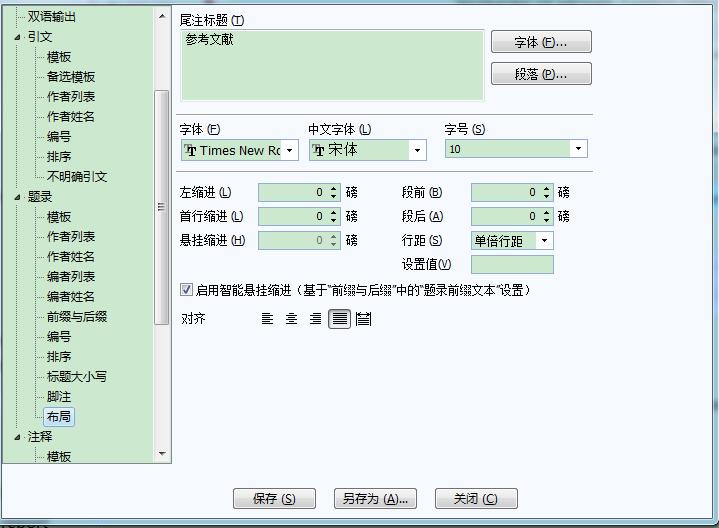Click 段落 (P)... button
This screenshot has width=719, height=528.
[541, 74]
